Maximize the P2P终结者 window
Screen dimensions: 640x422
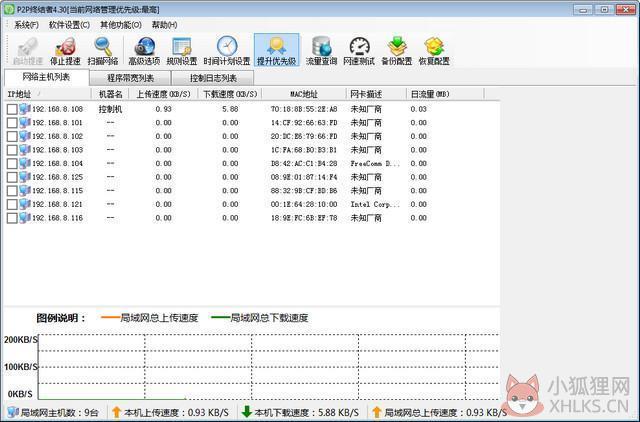point(604,9)
